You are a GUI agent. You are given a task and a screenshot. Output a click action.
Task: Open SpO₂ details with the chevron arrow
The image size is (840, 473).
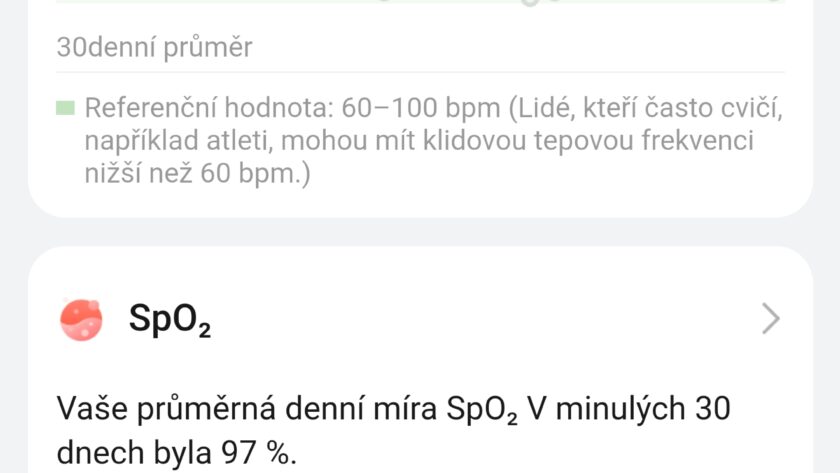pos(770,319)
